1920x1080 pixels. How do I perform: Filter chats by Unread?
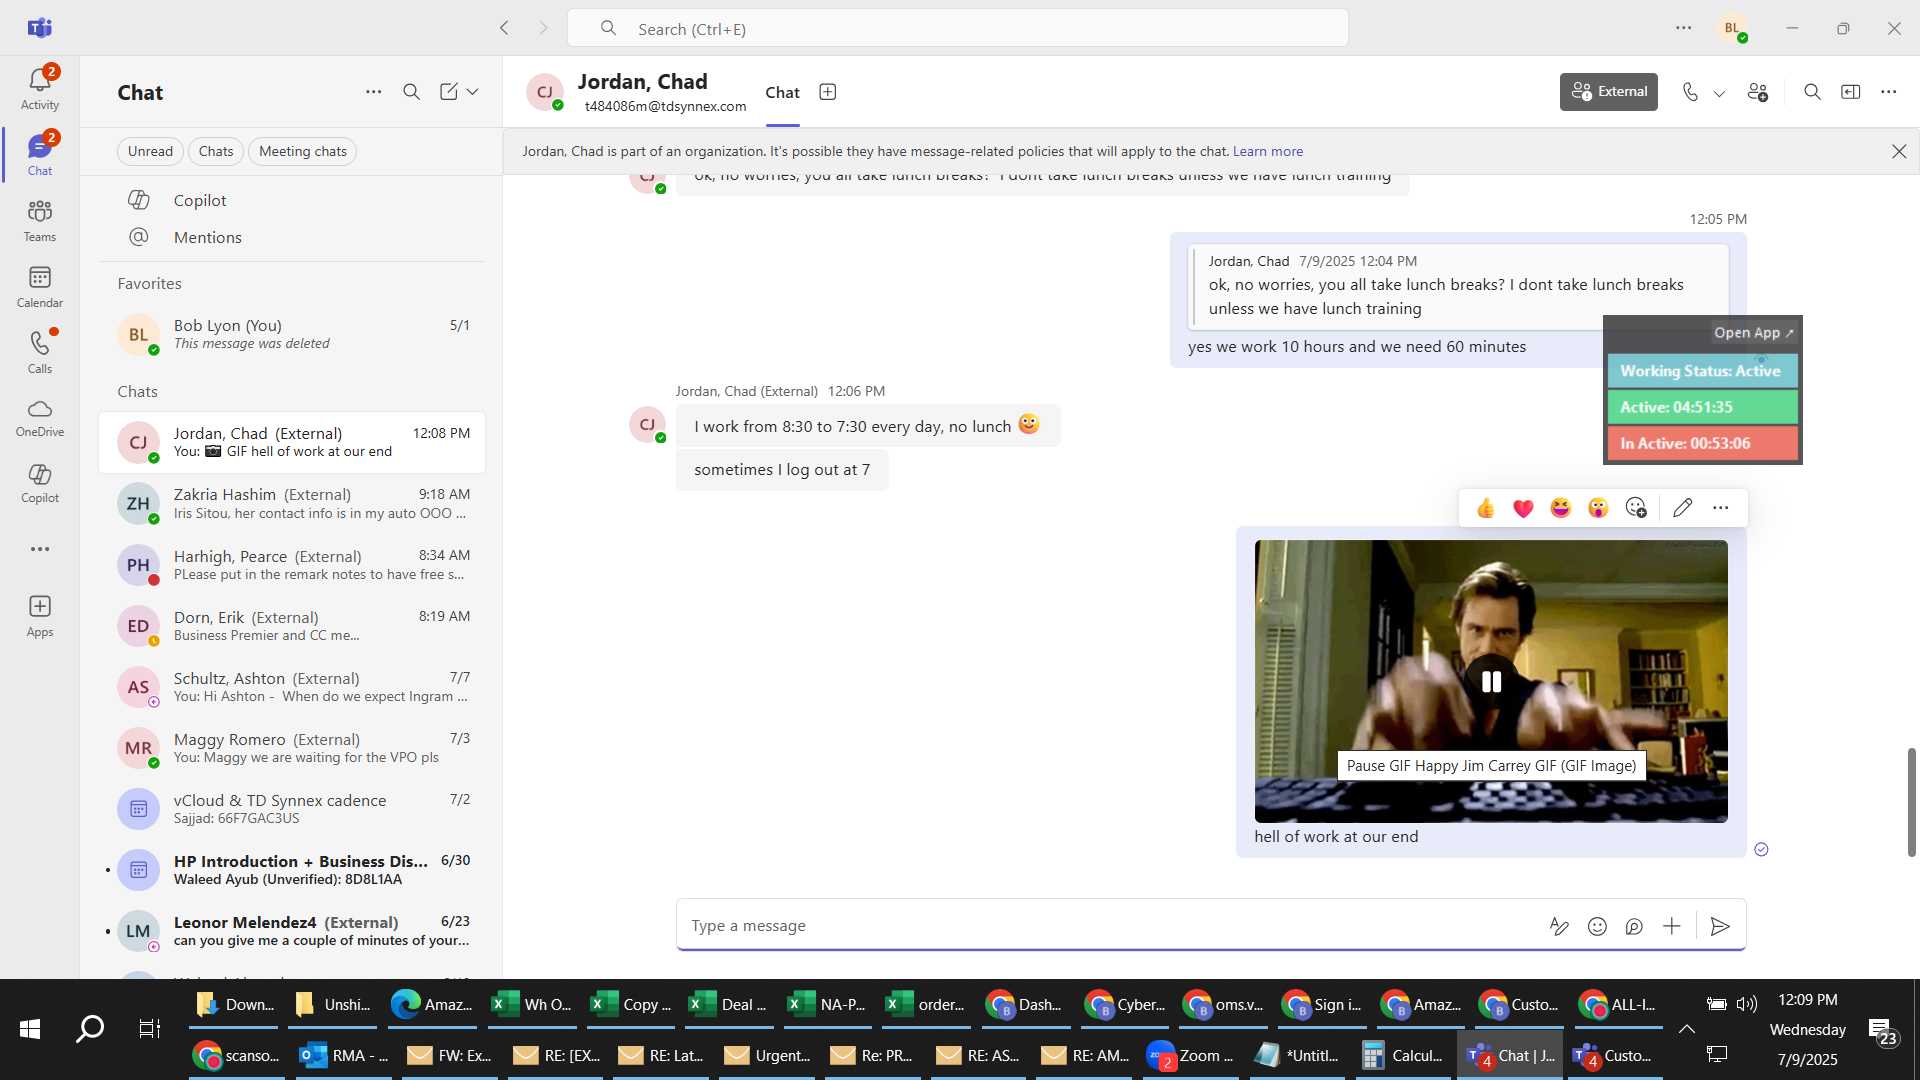(150, 151)
